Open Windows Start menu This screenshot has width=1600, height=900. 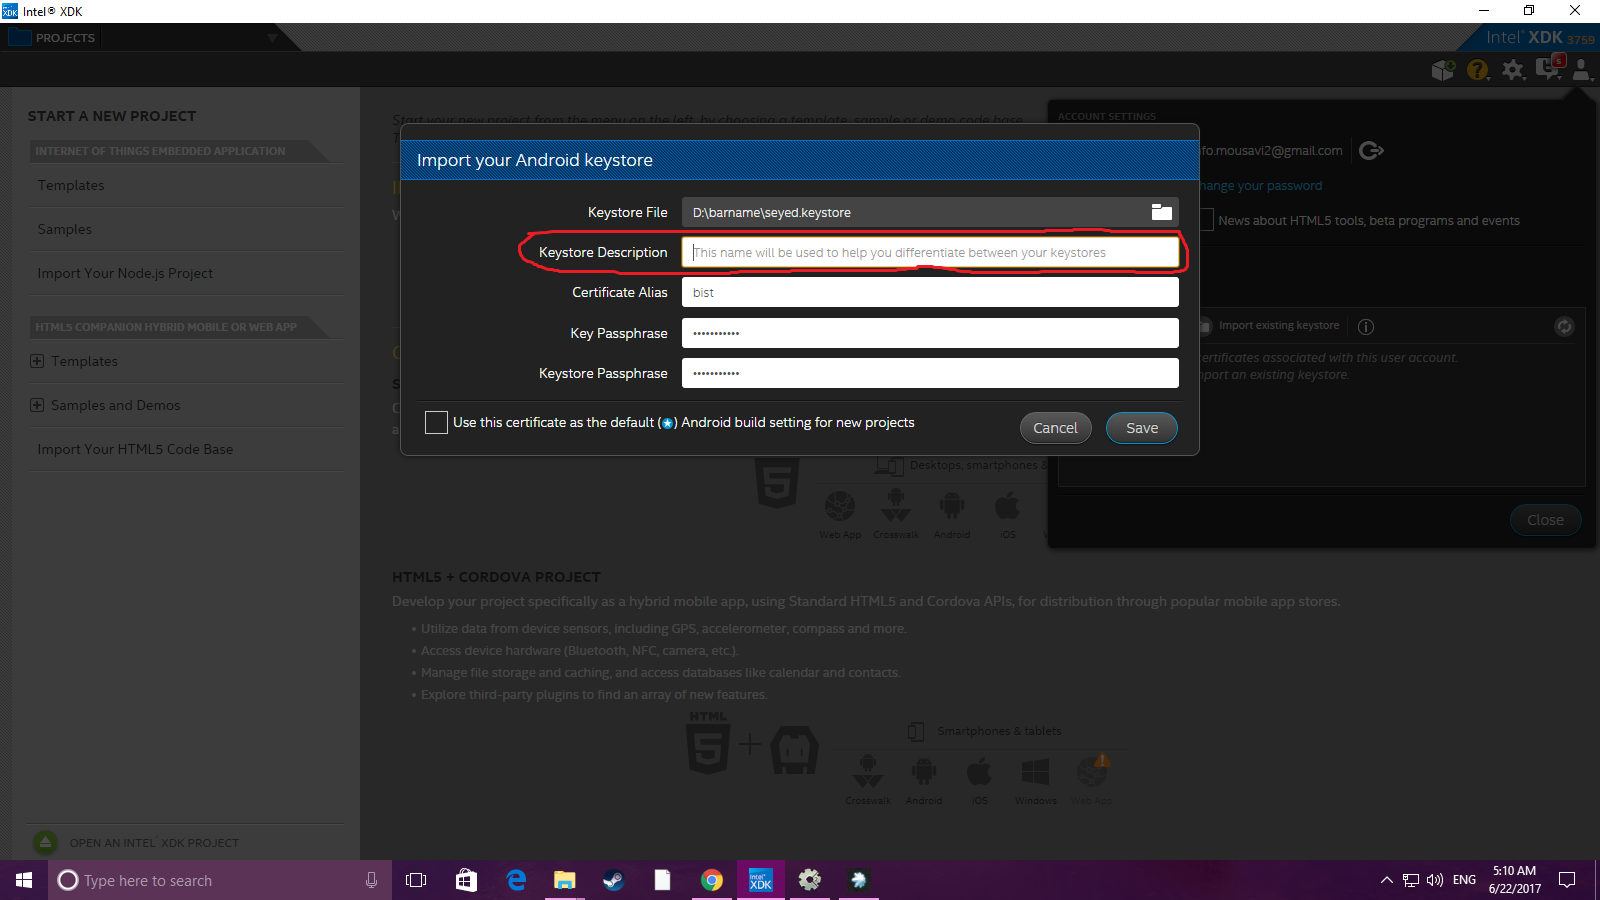(24, 880)
